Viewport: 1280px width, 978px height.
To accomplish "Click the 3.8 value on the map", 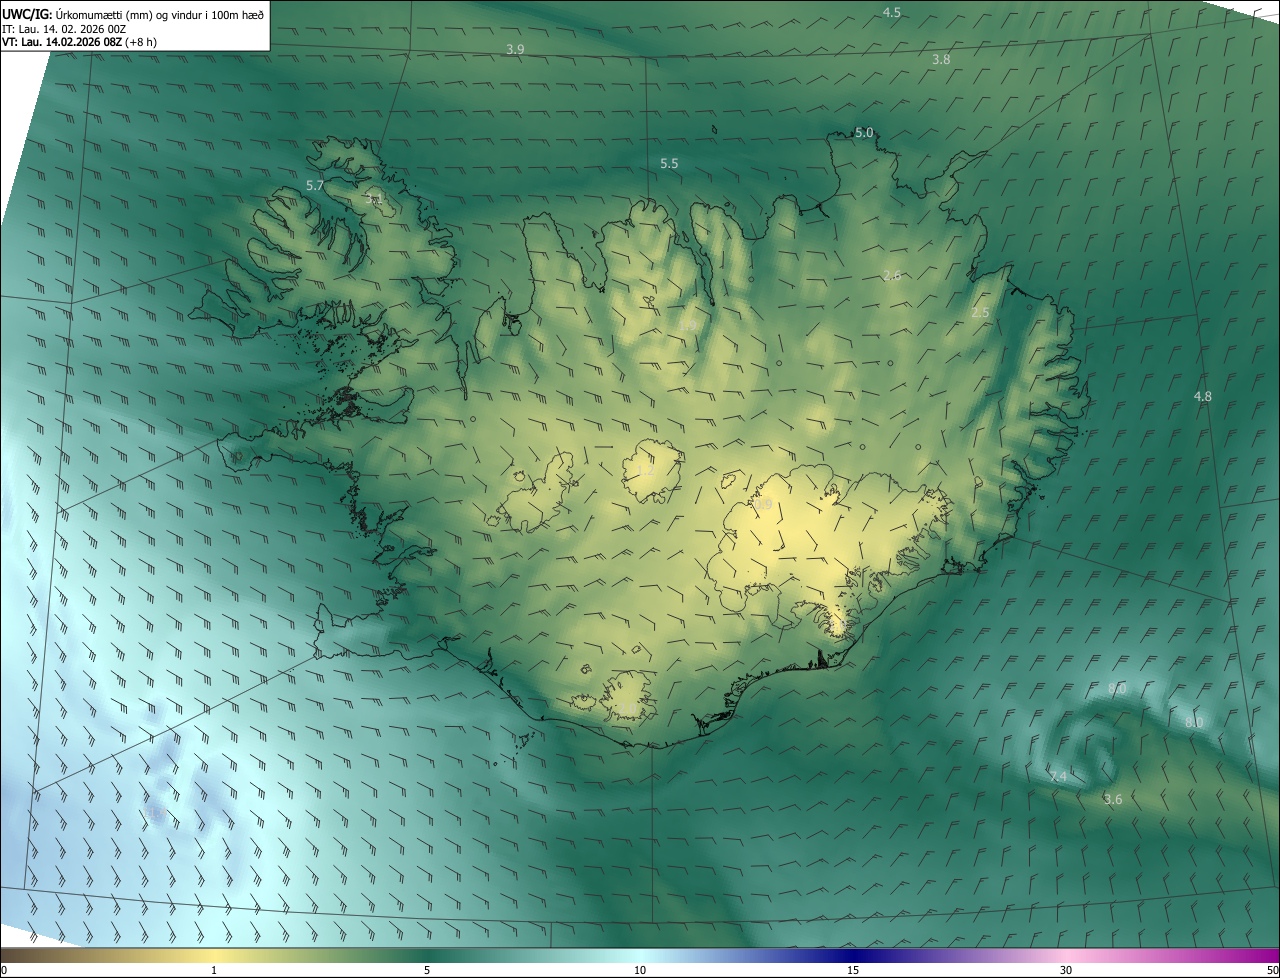I will coord(941,60).
